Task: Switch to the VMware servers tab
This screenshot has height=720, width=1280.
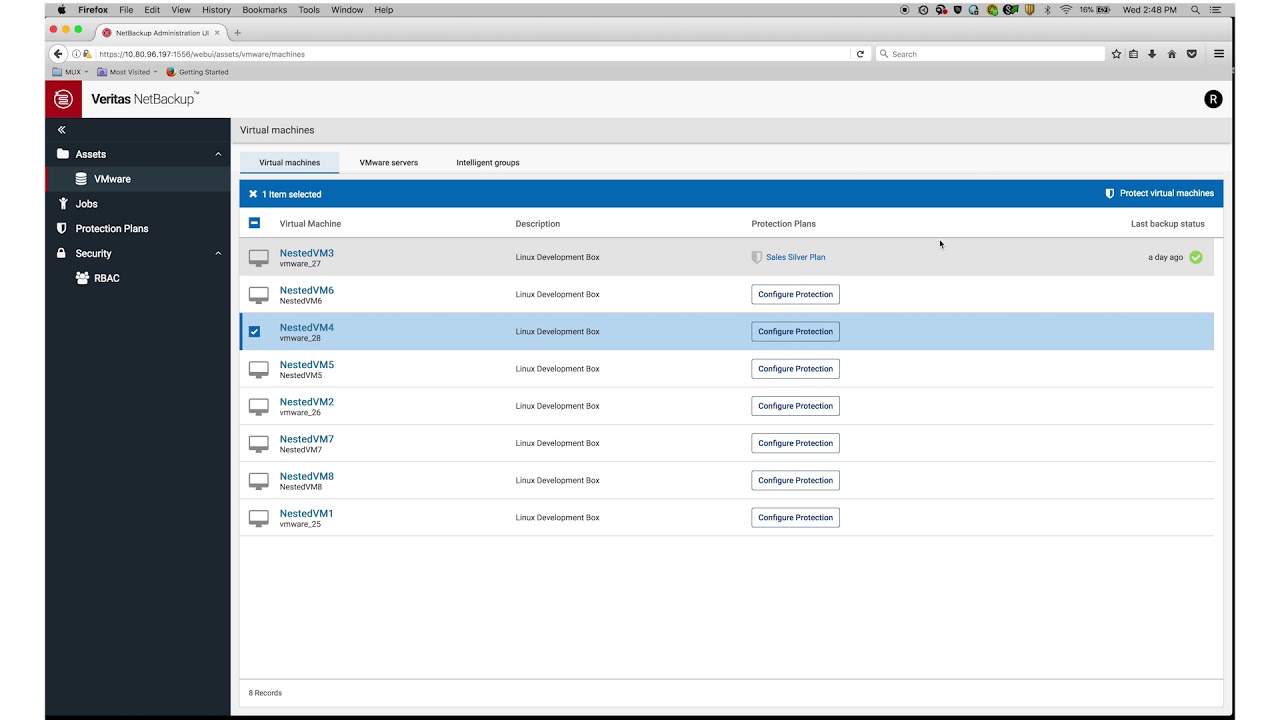Action: click(389, 162)
